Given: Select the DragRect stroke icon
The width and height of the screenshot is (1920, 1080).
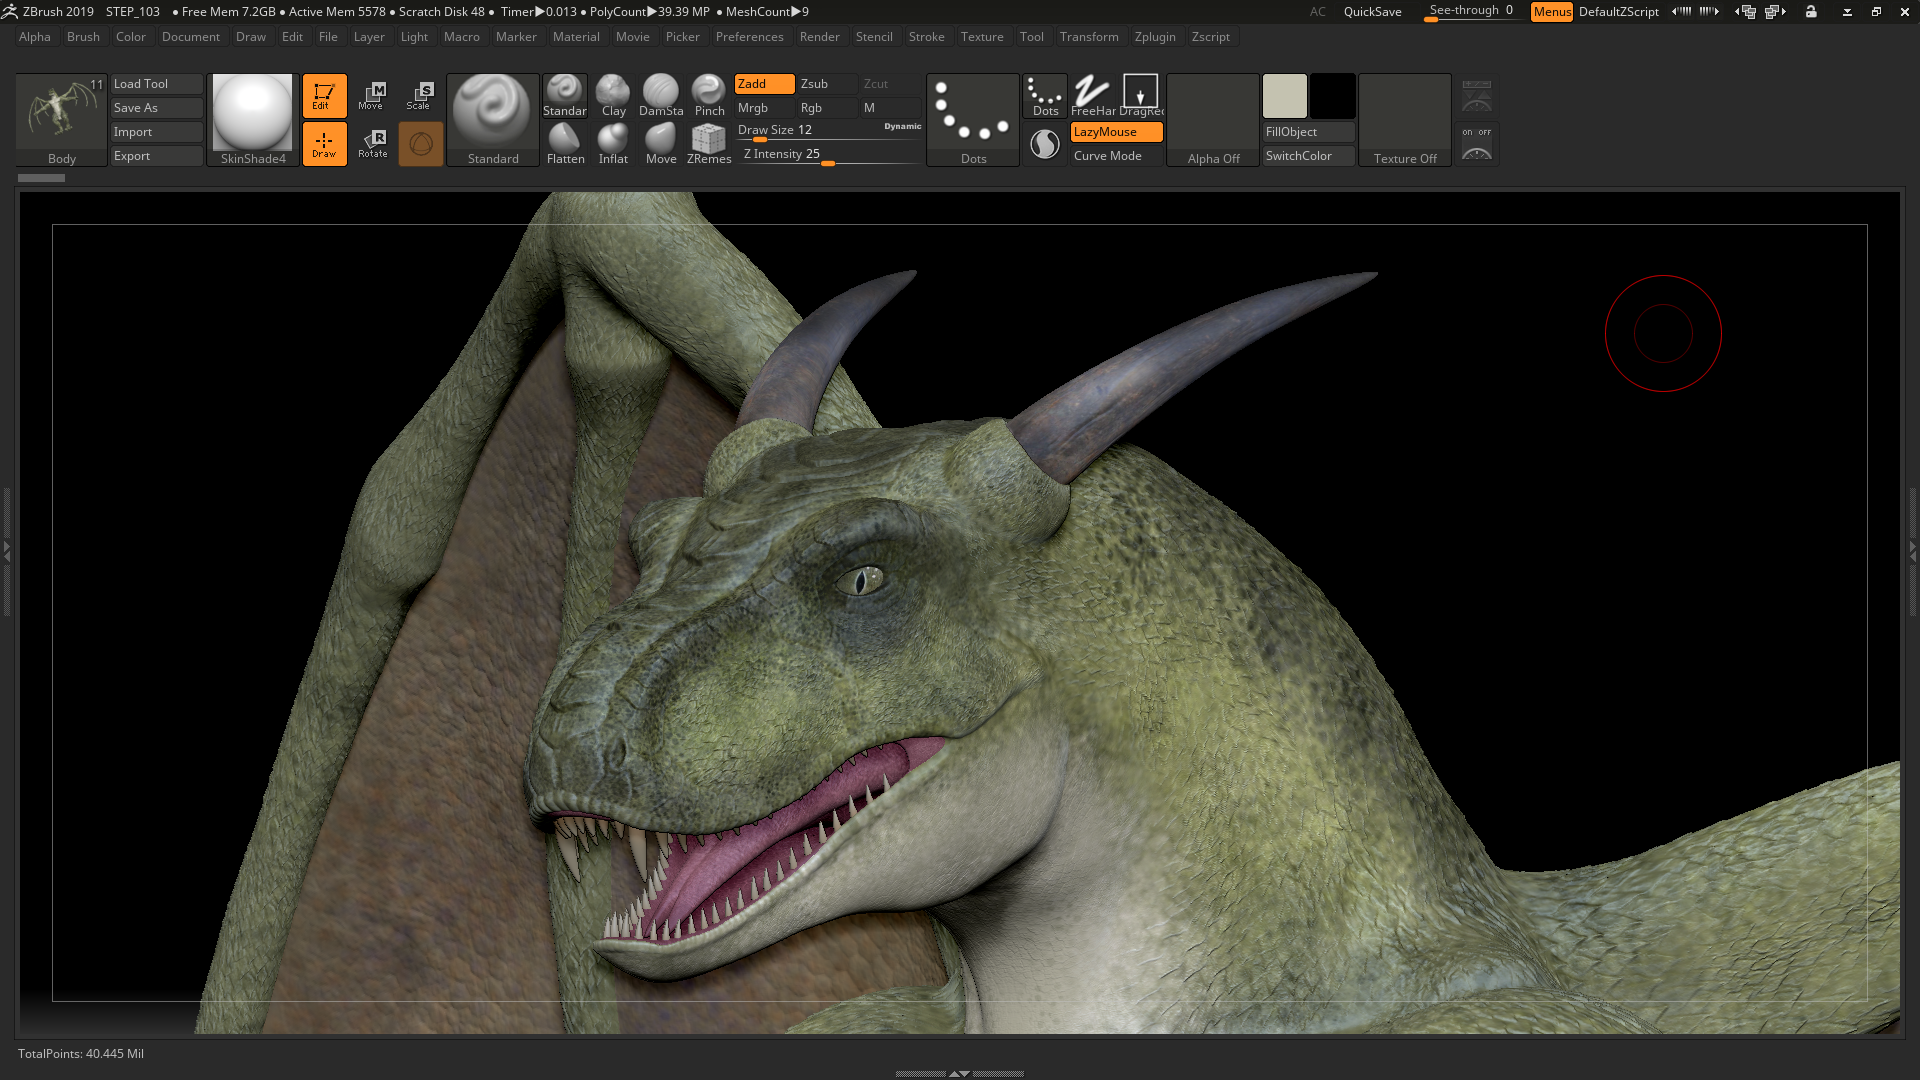Looking at the screenshot, I should click(x=1140, y=94).
